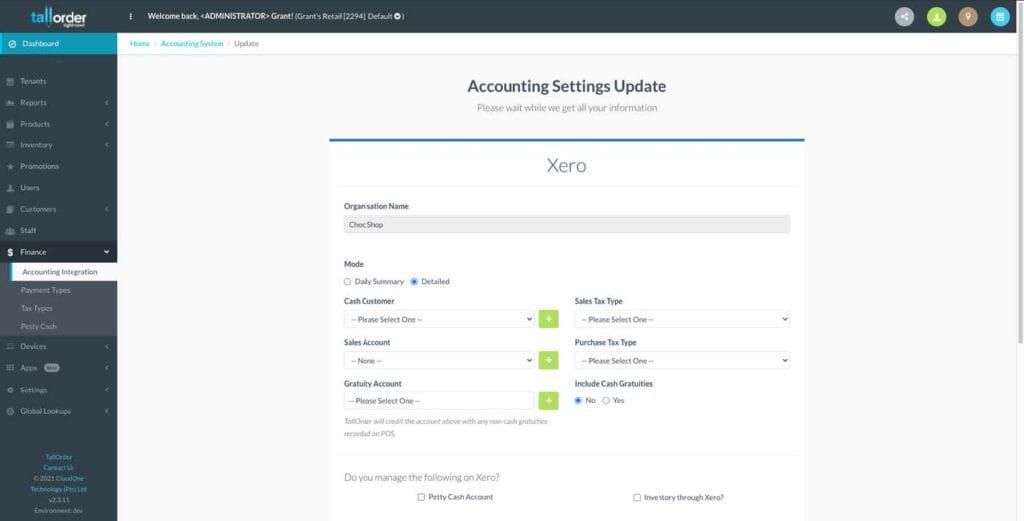Select Daily Summary mode
The height and width of the screenshot is (521, 1024).
(347, 282)
